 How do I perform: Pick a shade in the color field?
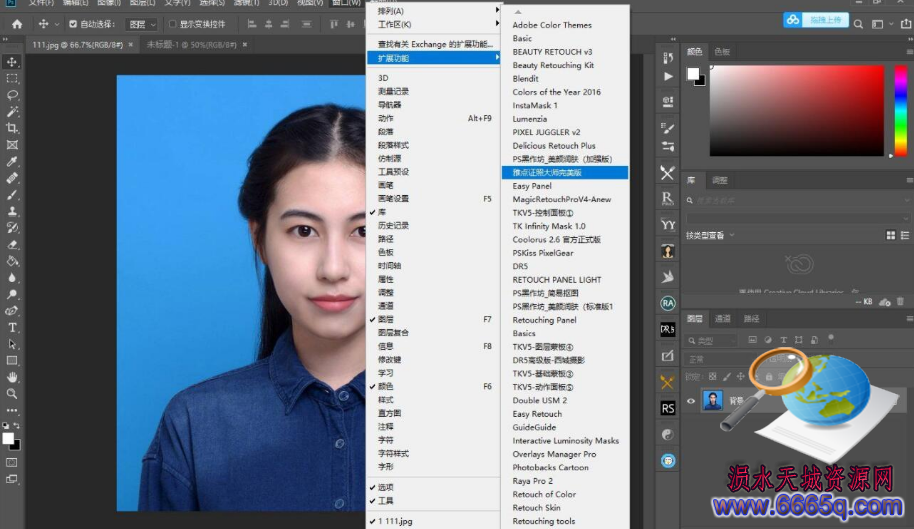[x=797, y=111]
